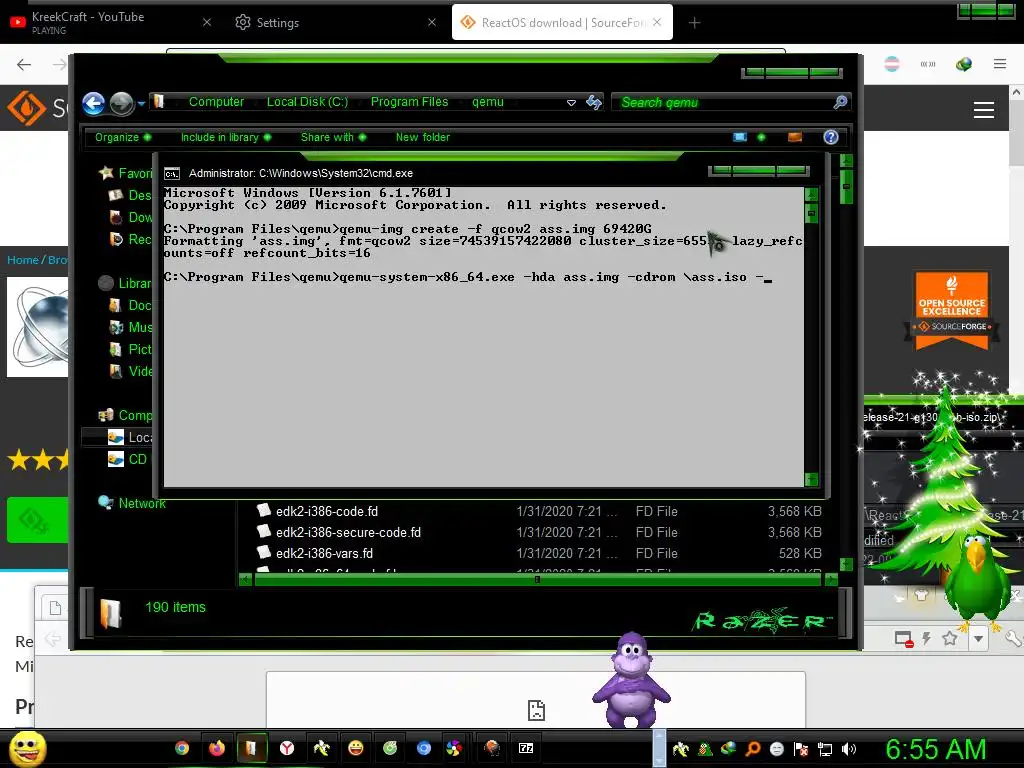The width and height of the screenshot is (1024, 768).
Task: Click the command prompt scroll up arrow
Action: tap(812, 194)
